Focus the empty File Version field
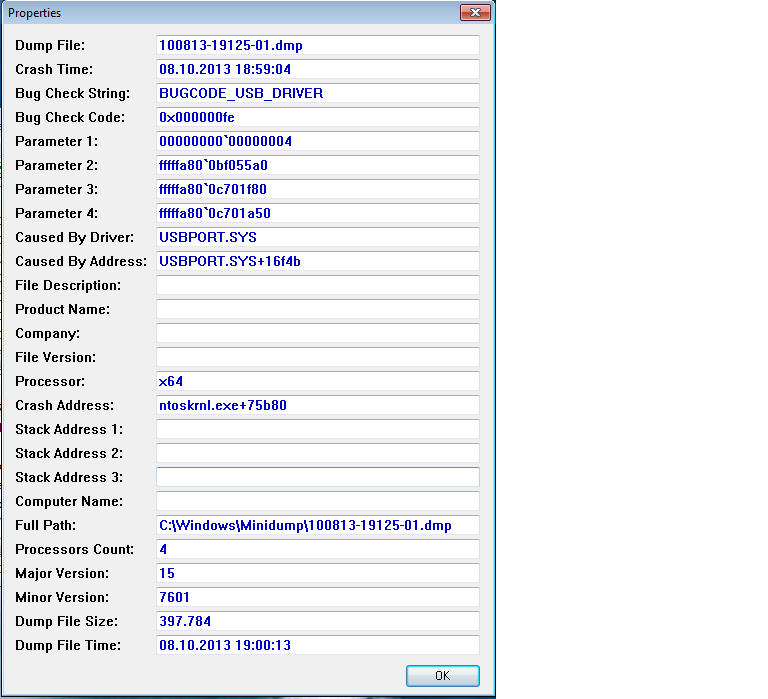This screenshot has width=768, height=699. coord(318,357)
